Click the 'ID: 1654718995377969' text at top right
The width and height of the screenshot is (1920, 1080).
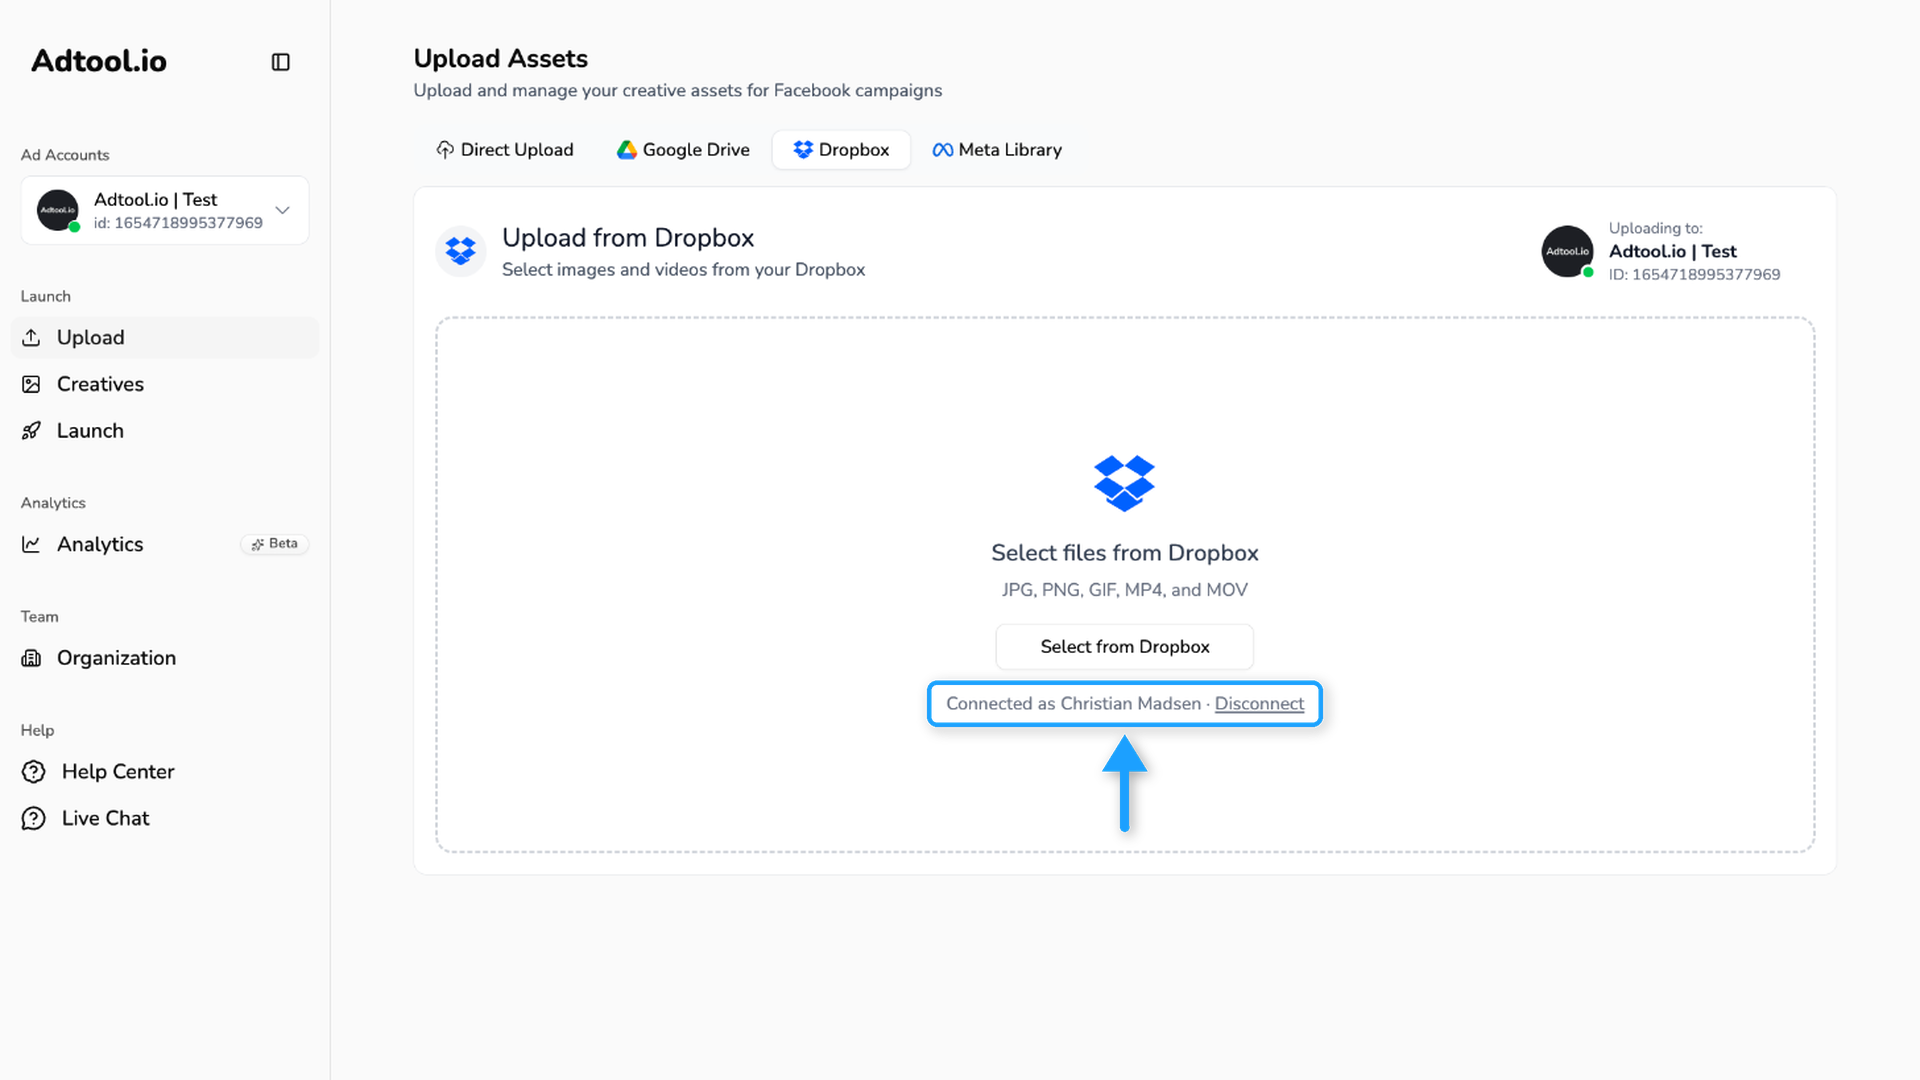pos(1695,275)
